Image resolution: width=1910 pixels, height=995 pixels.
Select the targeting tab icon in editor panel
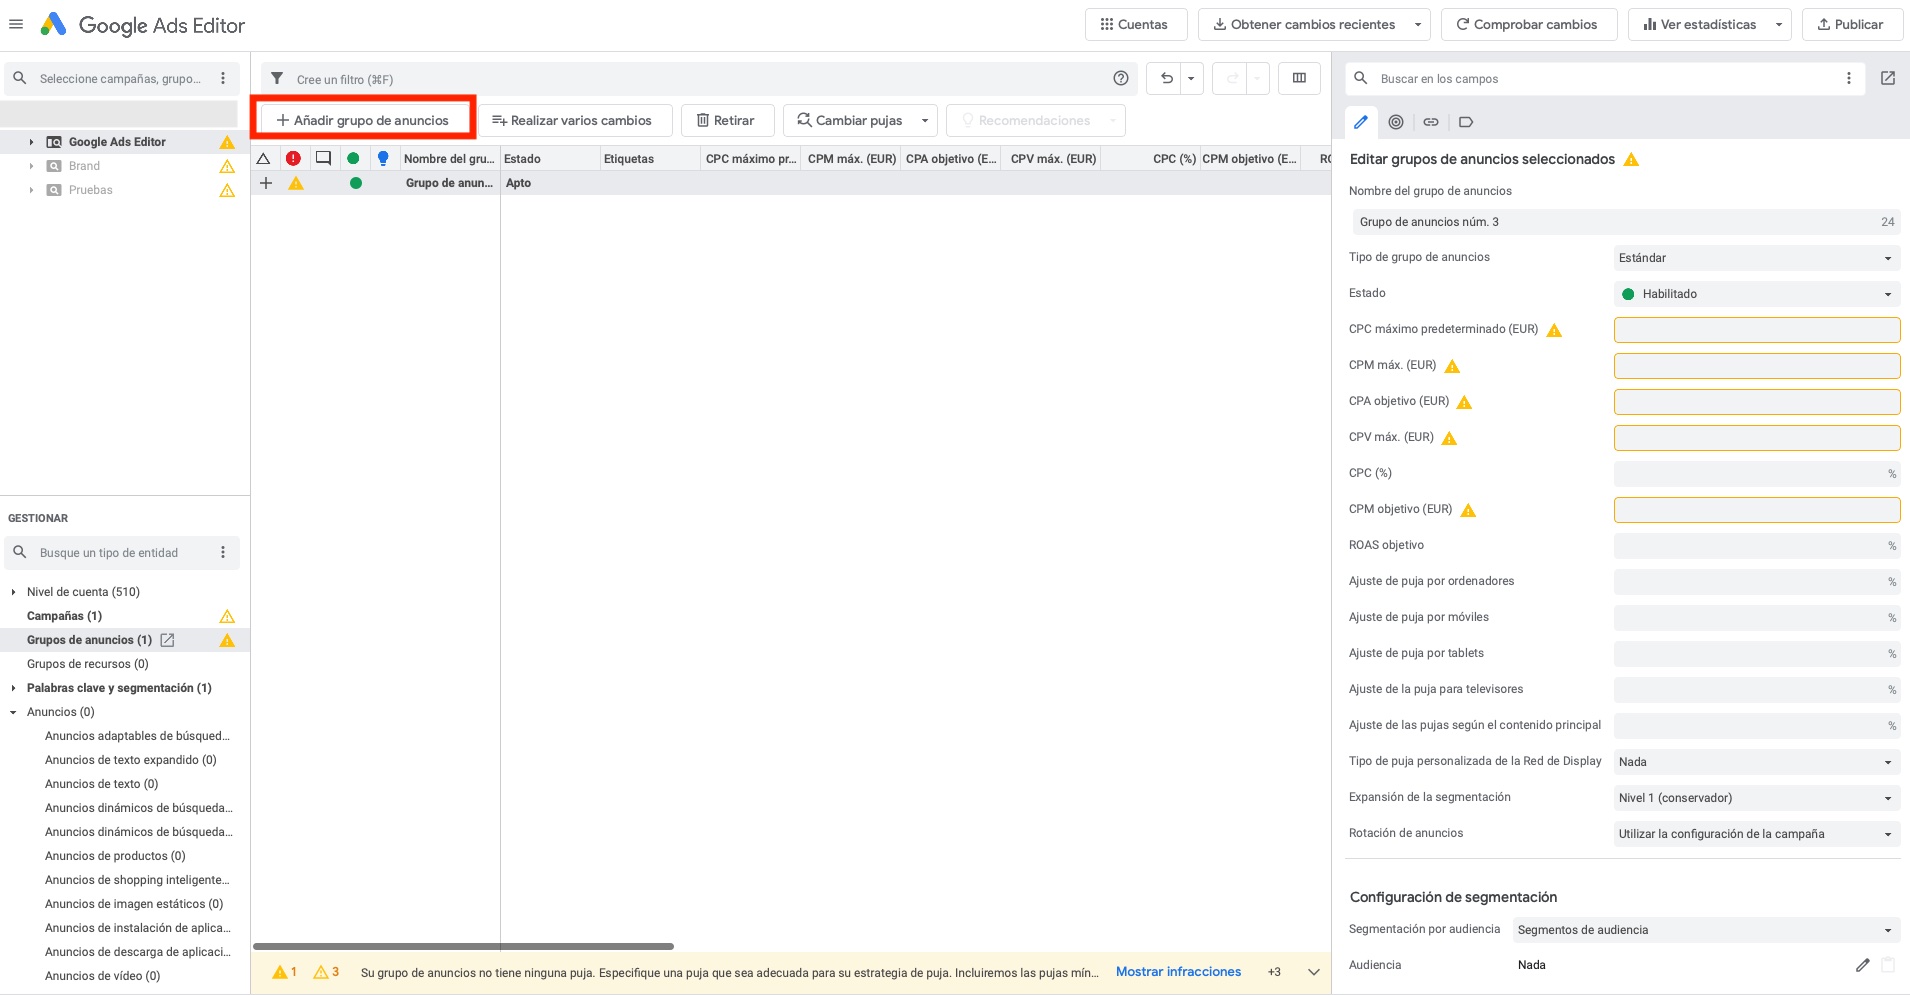coord(1396,122)
